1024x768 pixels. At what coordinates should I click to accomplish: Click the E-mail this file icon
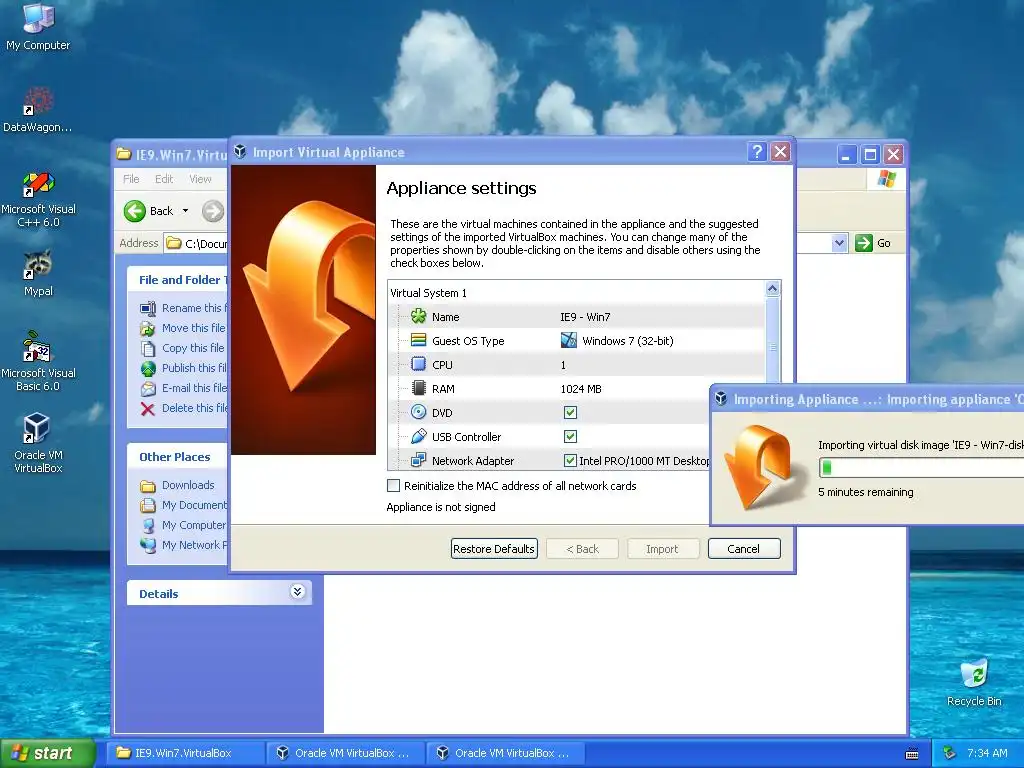point(148,389)
